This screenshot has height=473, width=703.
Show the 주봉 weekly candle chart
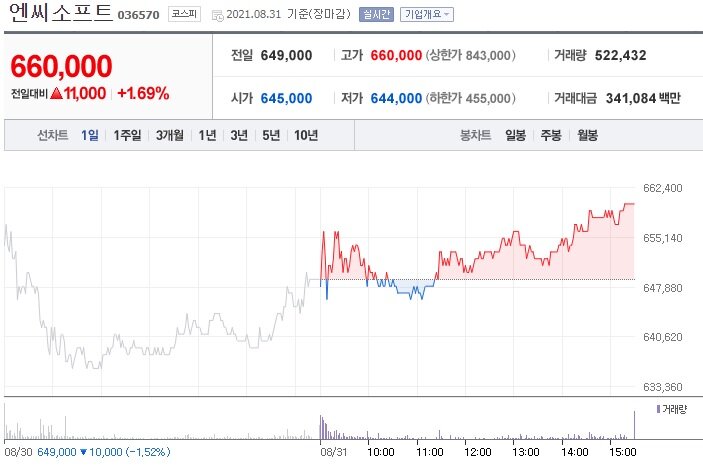551,135
